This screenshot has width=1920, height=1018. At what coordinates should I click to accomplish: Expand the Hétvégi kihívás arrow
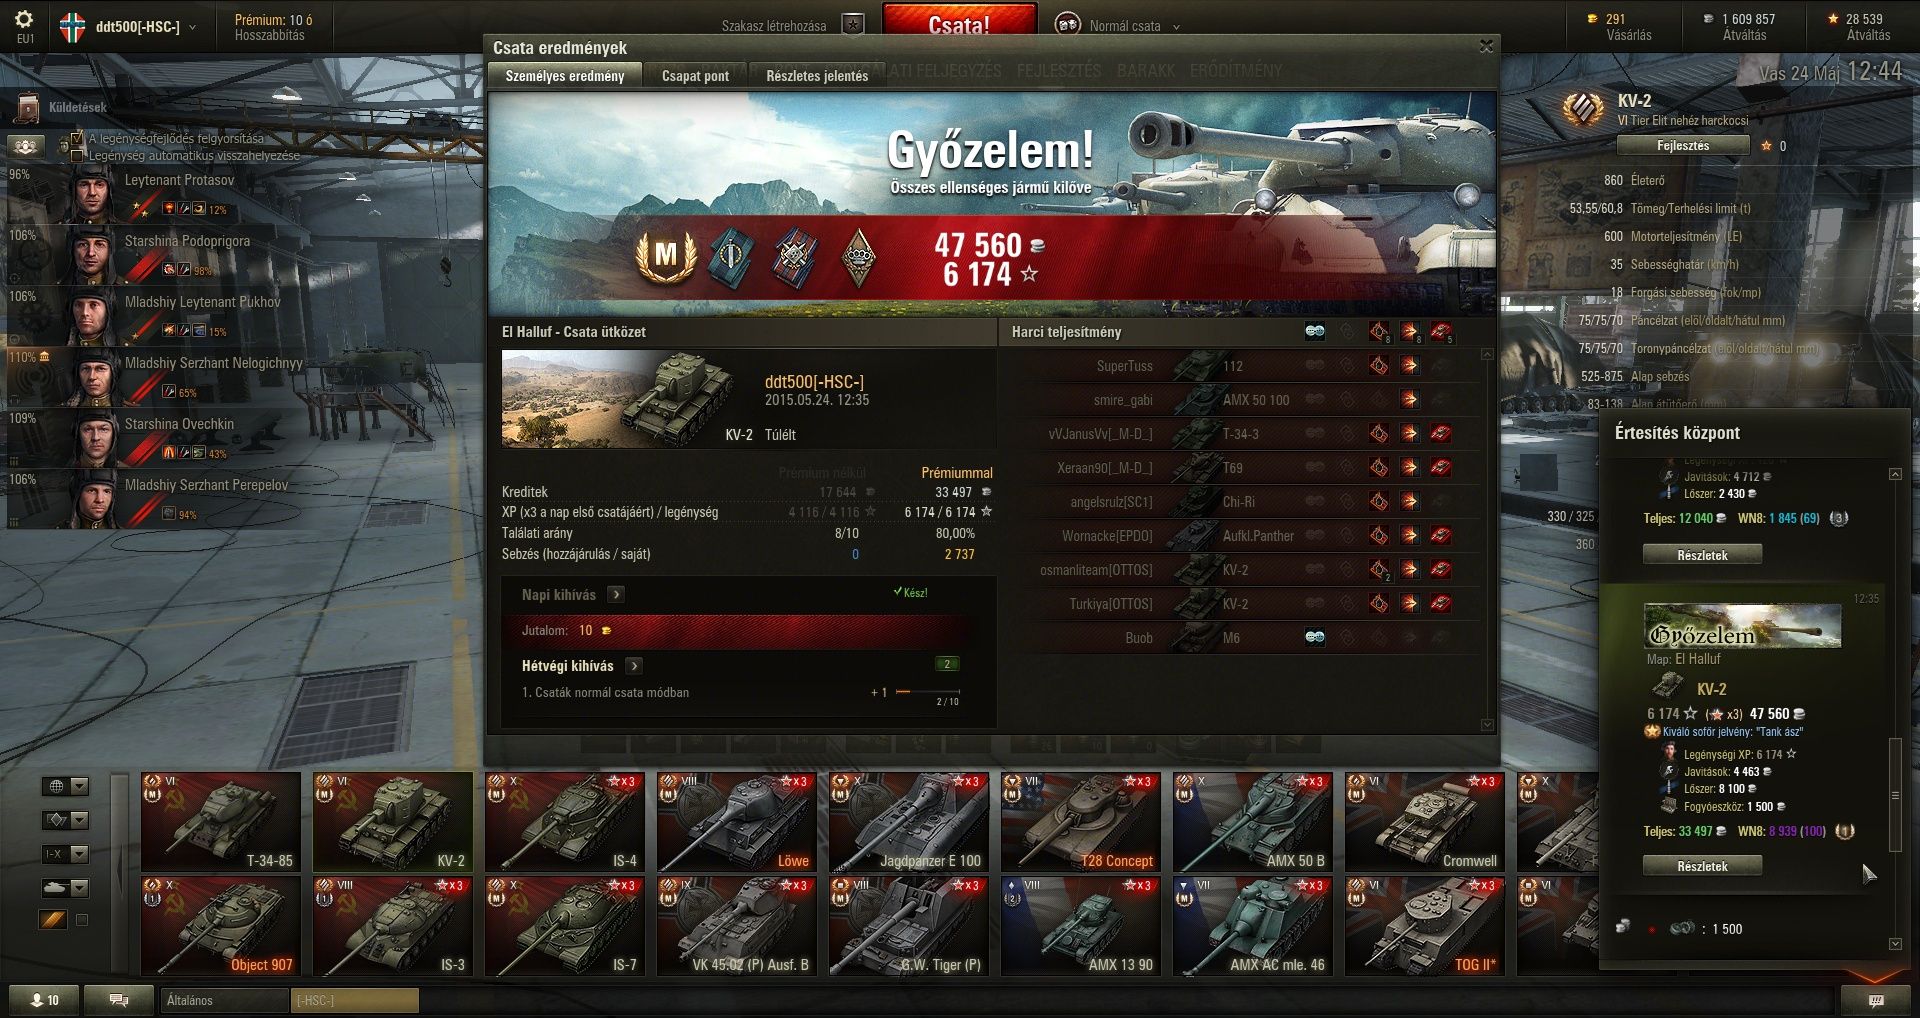point(634,666)
